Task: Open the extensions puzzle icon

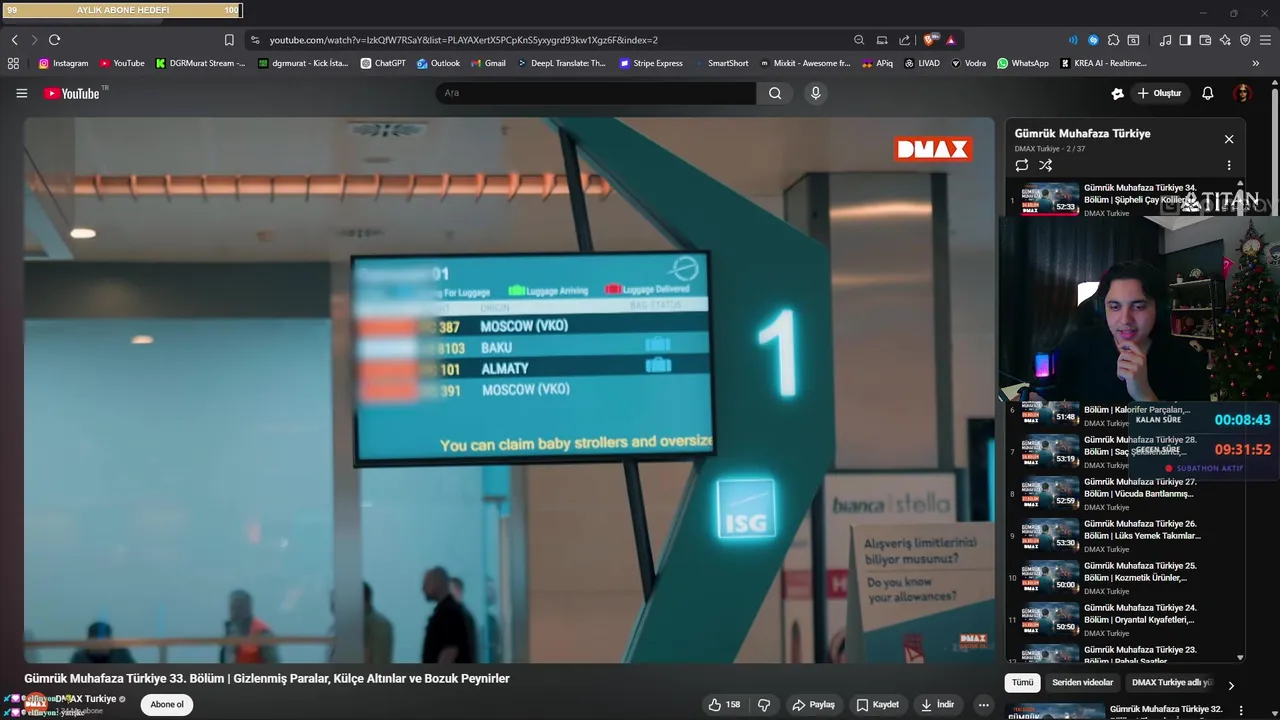Action: coord(1113,40)
